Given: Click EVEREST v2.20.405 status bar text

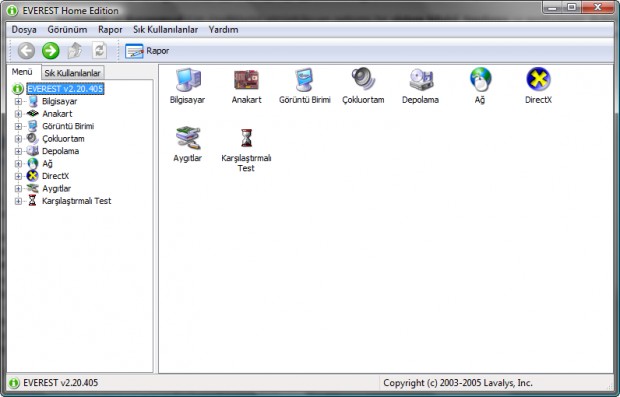Looking at the screenshot, I should pos(60,383).
